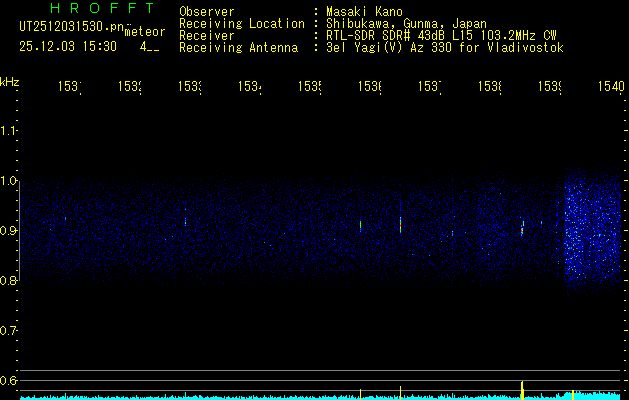Click the faint meteor echo at 1533
Image resolution: width=629 pixels, height=400 pixels.
click(185, 221)
